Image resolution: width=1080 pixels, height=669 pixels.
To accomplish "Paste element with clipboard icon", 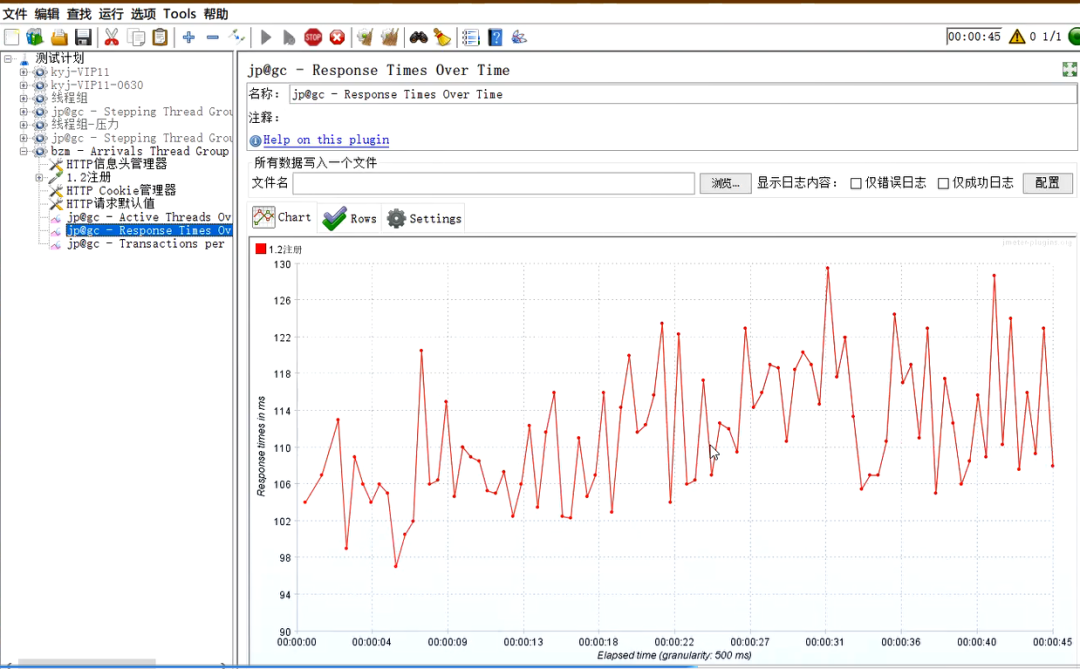I will point(160,37).
